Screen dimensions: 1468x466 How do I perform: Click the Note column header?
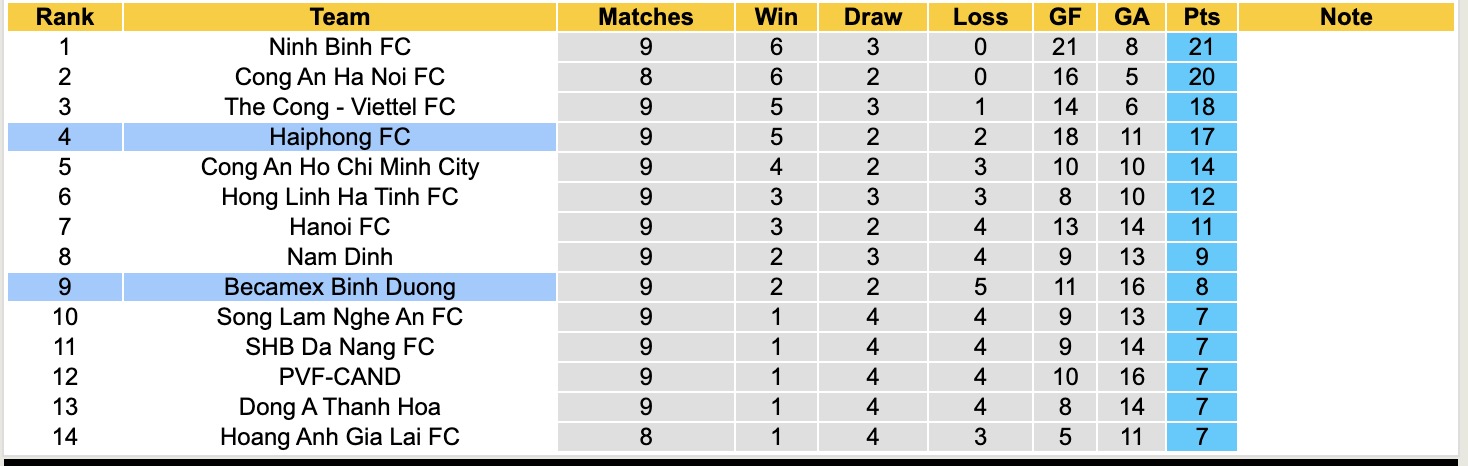point(1346,17)
